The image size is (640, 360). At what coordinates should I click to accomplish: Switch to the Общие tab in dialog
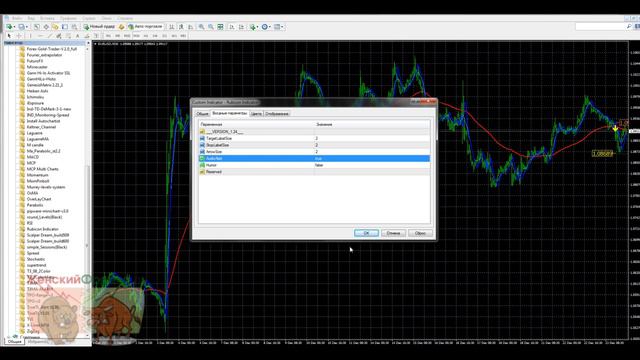point(202,114)
